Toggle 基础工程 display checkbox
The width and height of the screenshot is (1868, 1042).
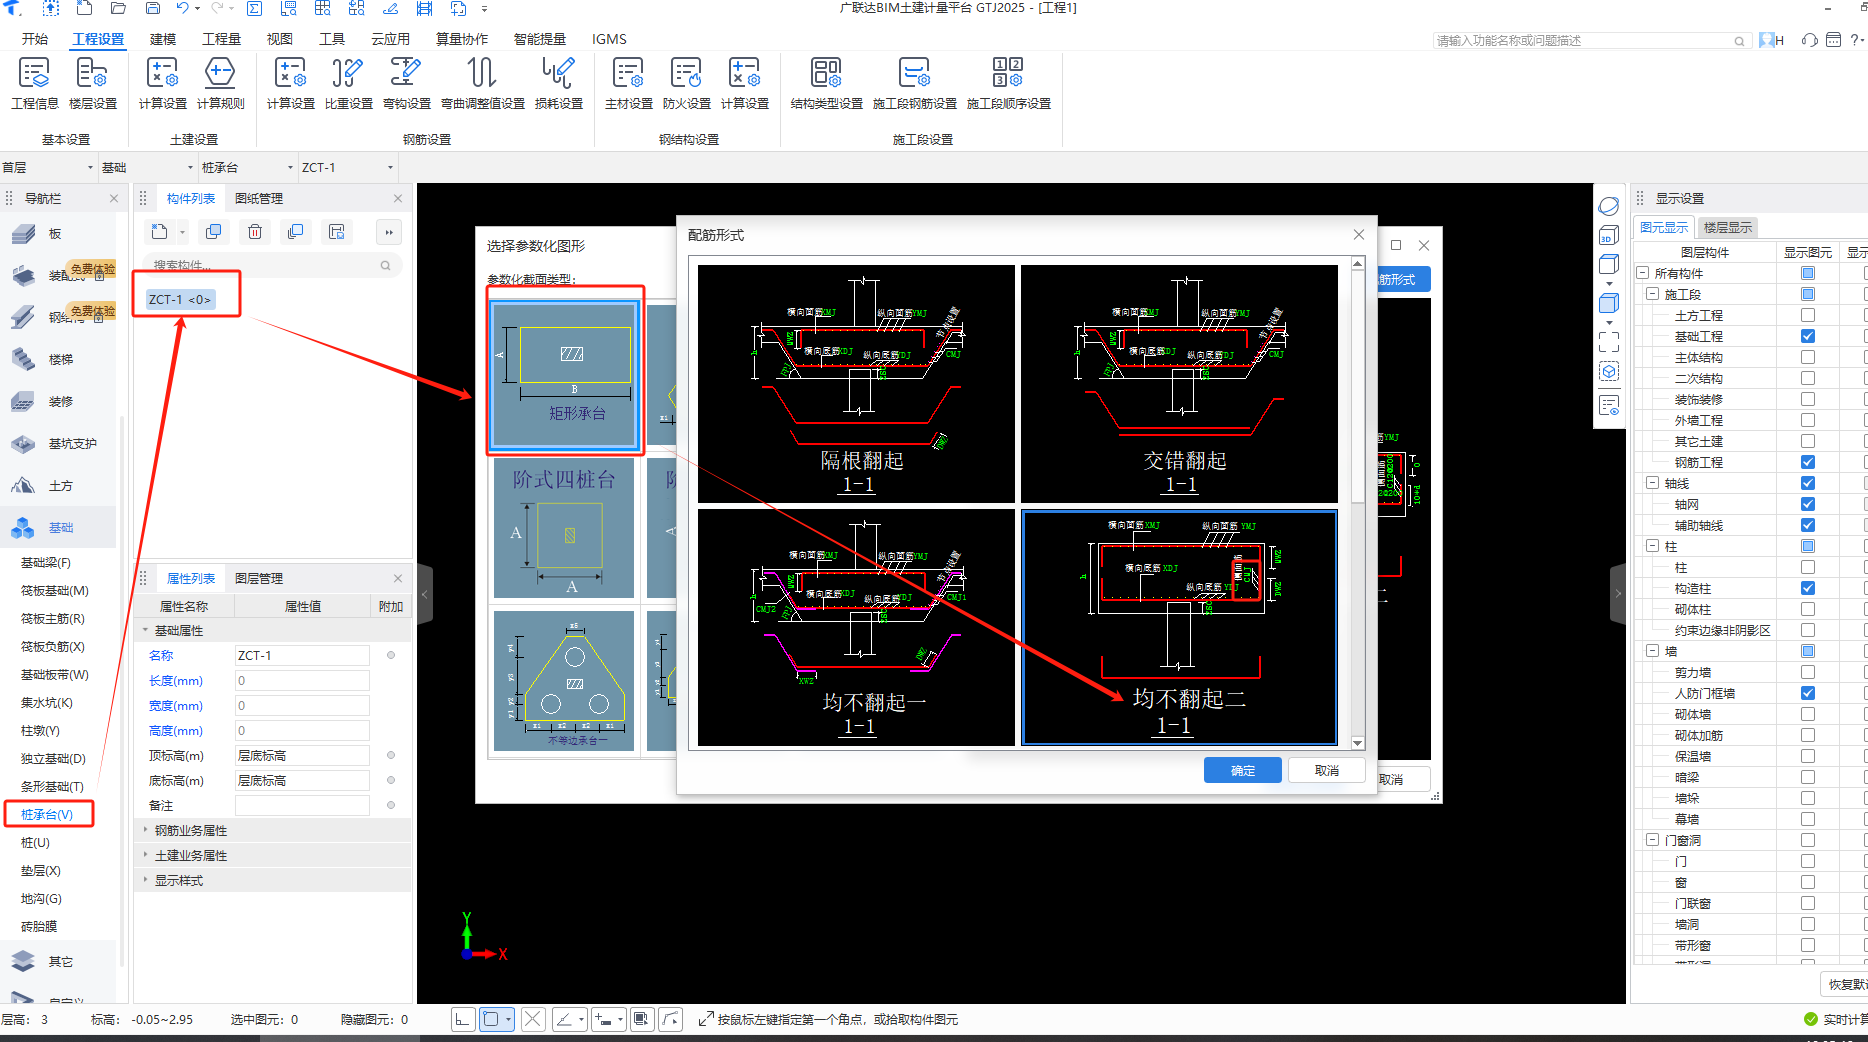click(x=1808, y=336)
